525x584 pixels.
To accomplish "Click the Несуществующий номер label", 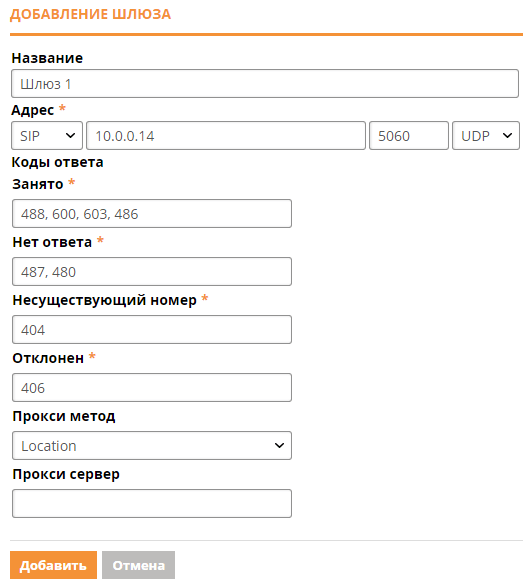I will coord(104,300).
